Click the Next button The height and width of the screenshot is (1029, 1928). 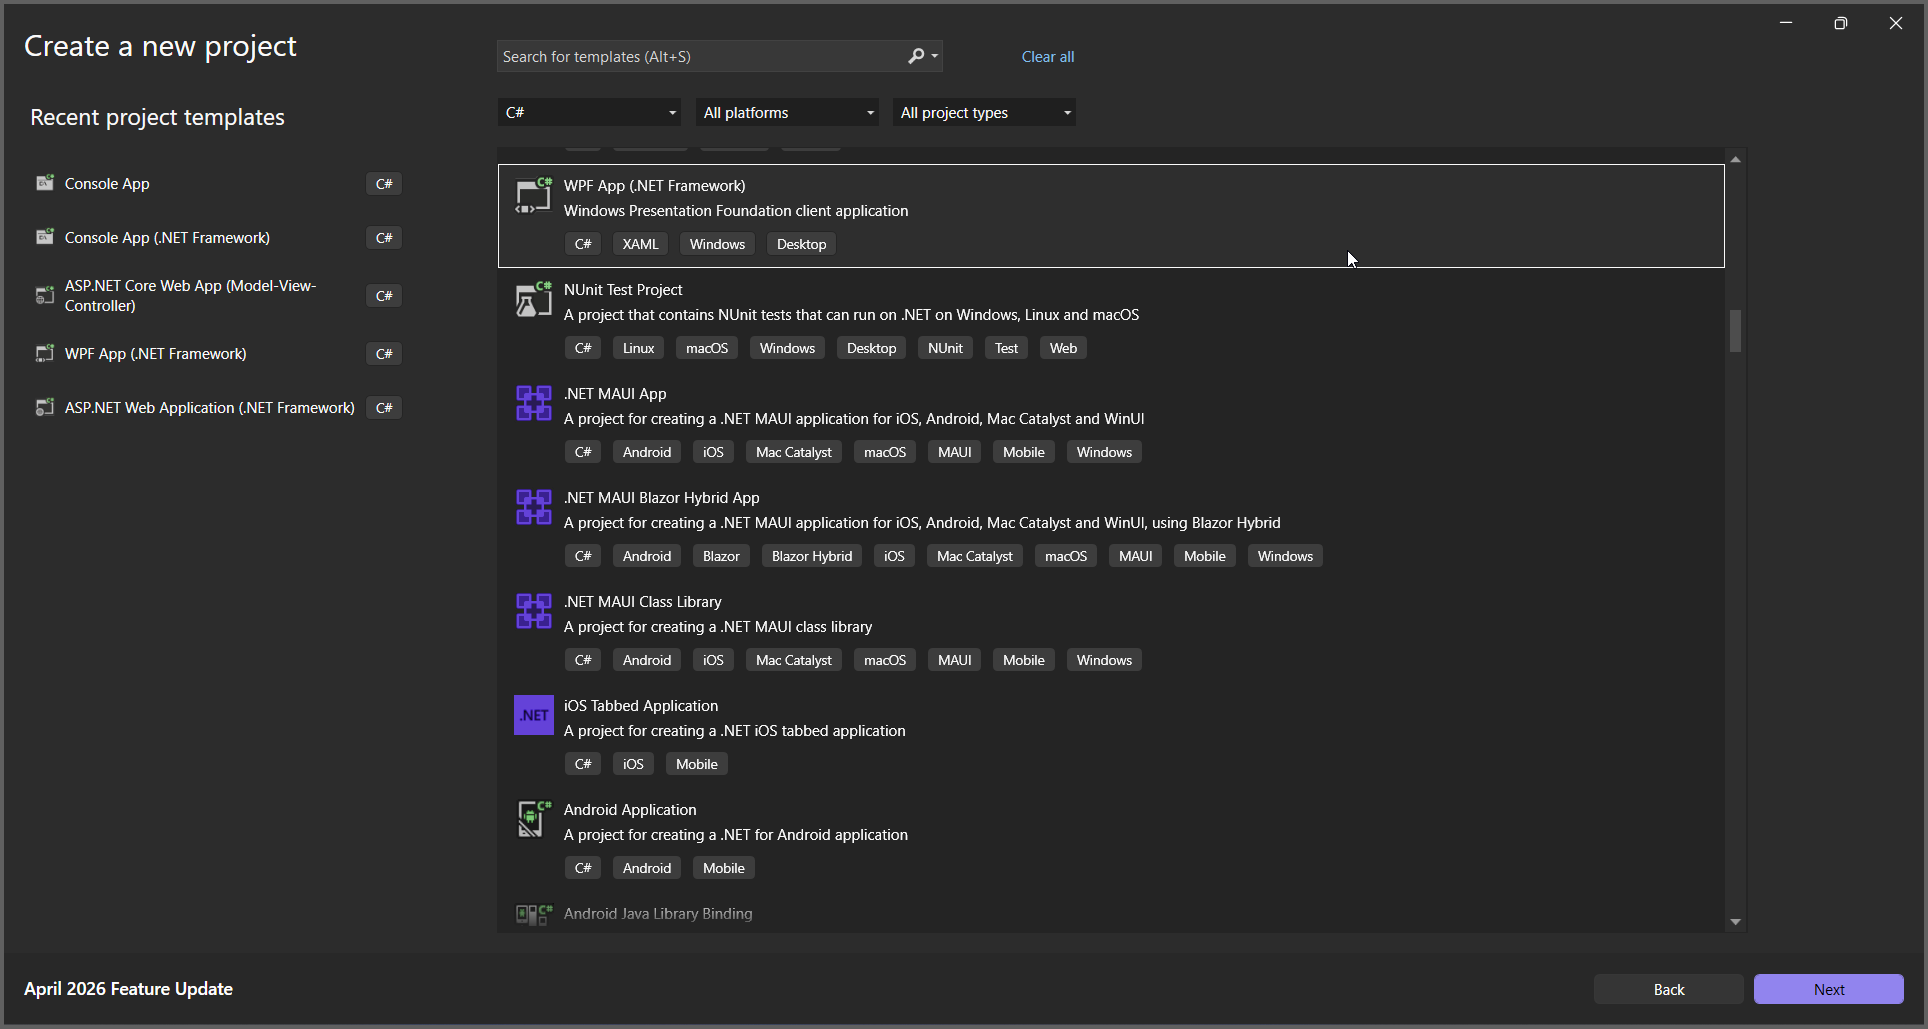1828,989
